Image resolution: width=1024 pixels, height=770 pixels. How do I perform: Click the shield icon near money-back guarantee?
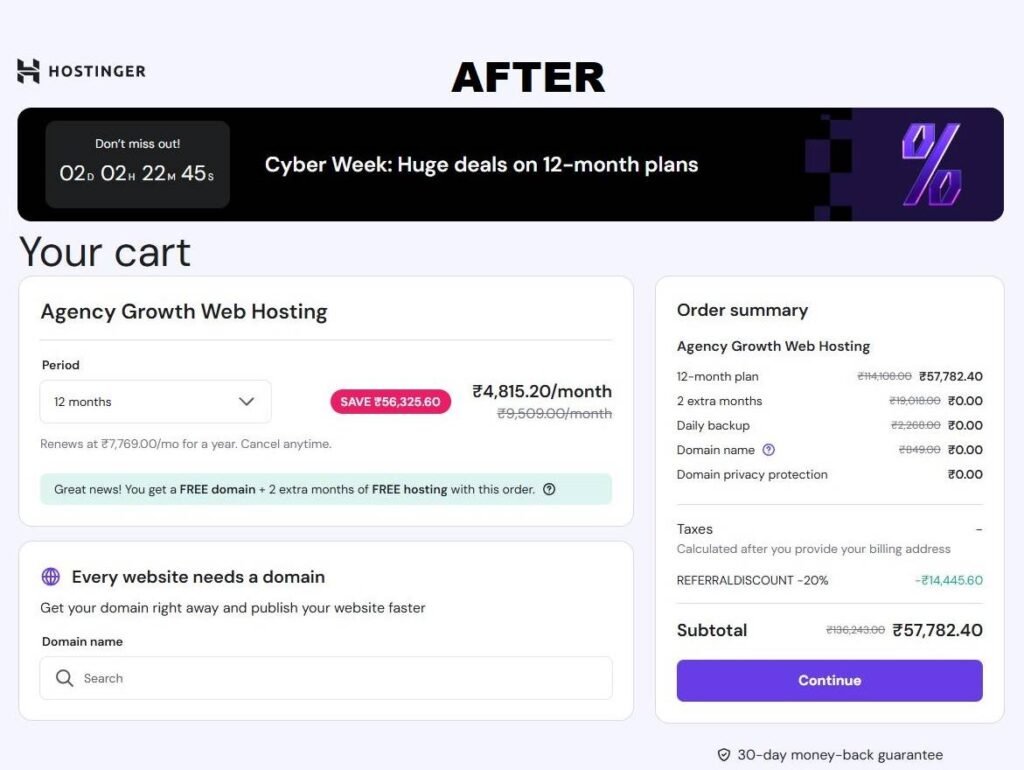(x=724, y=755)
